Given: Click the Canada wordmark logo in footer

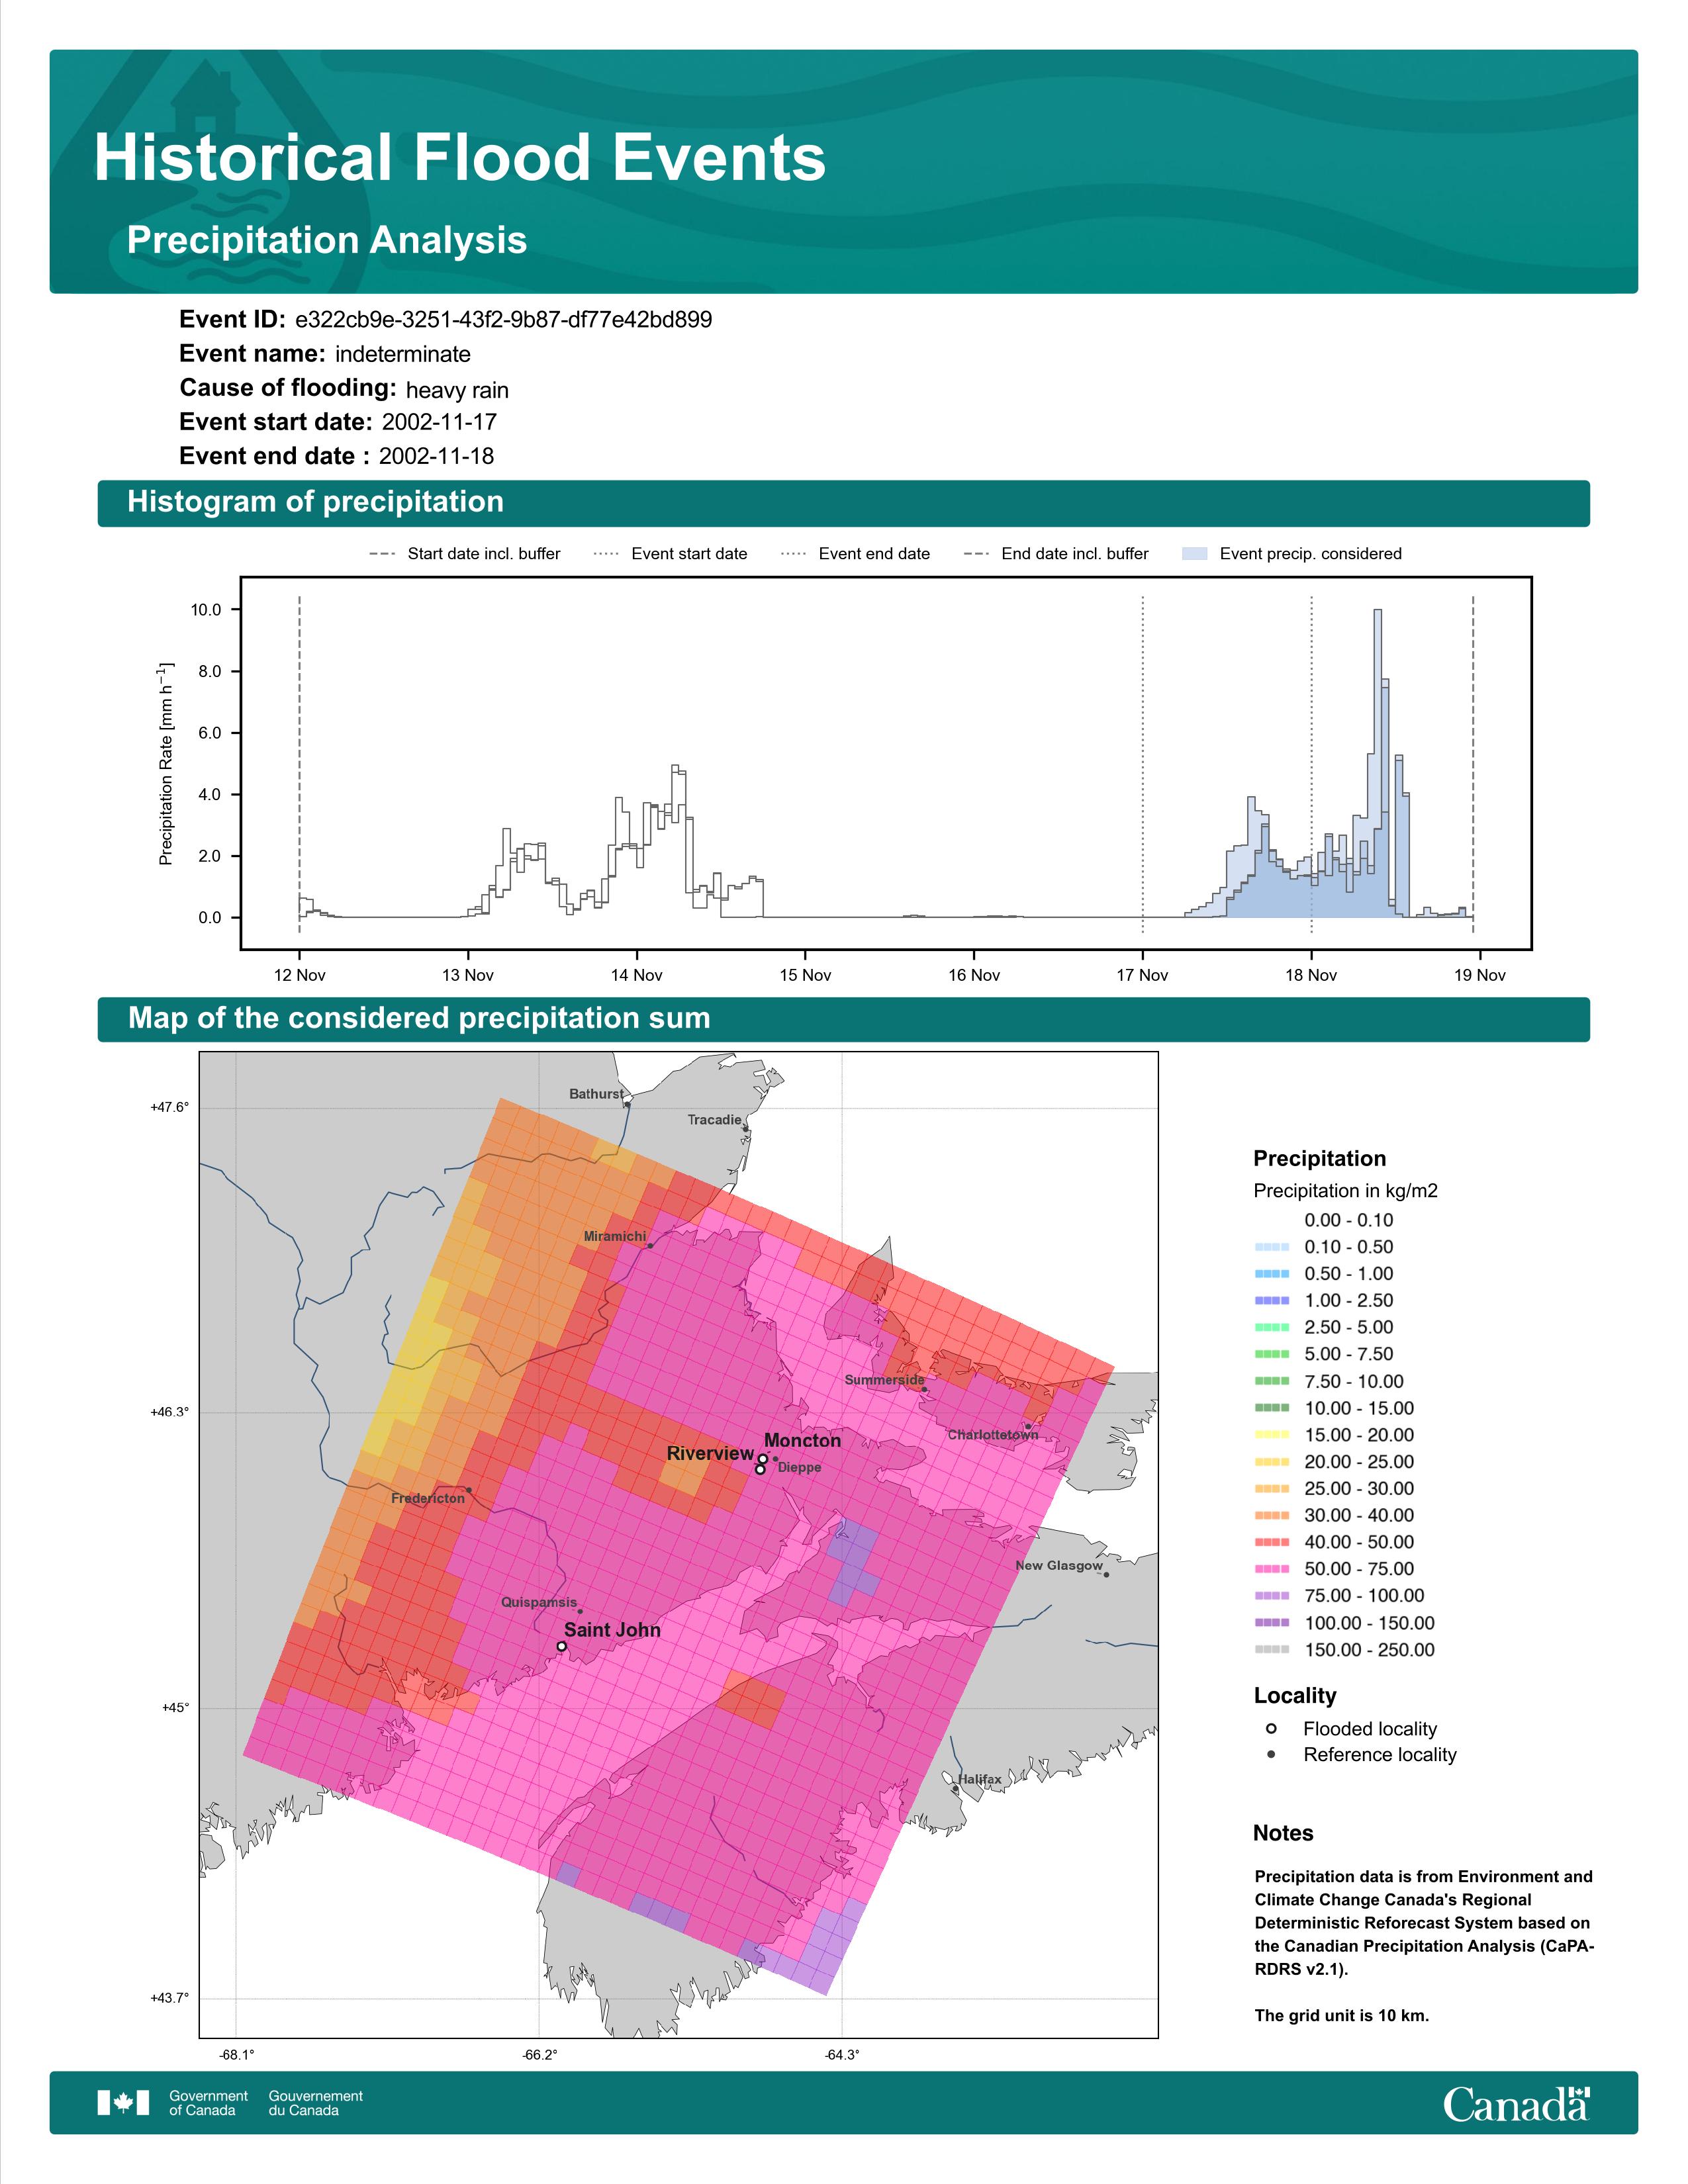Looking at the screenshot, I should 1516,2104.
